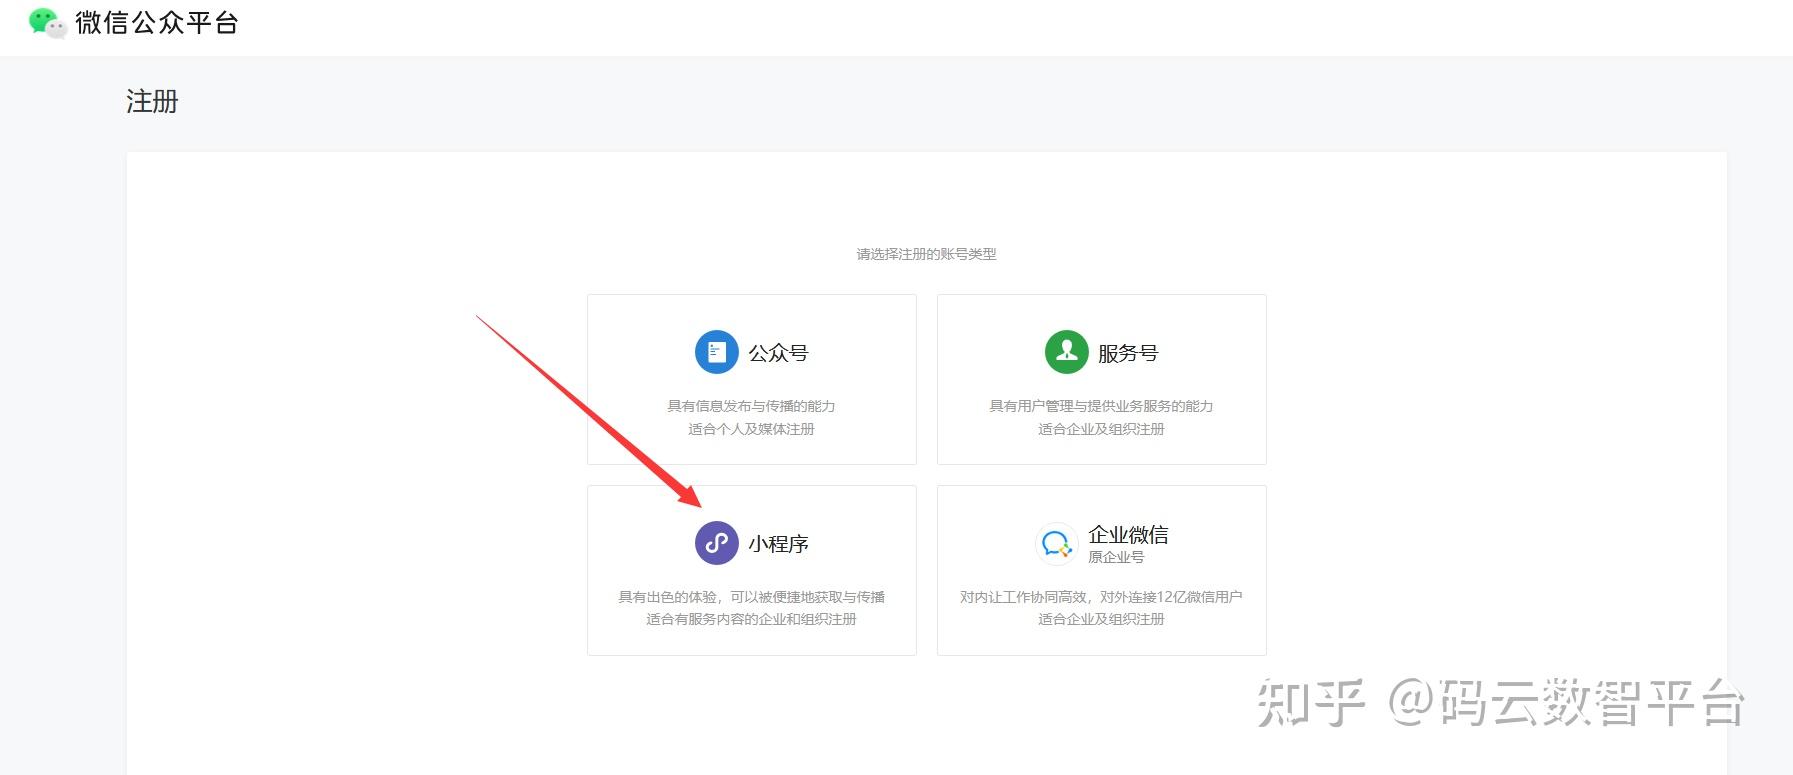Click text 对内让工作协同高效，对外连接12亿微信用户

click(1101, 597)
